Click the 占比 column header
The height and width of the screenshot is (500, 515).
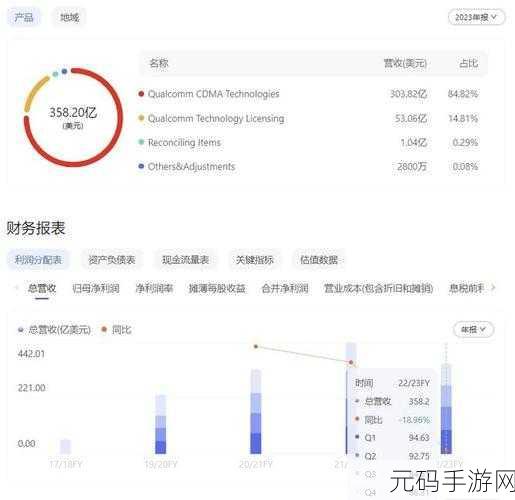tap(469, 63)
